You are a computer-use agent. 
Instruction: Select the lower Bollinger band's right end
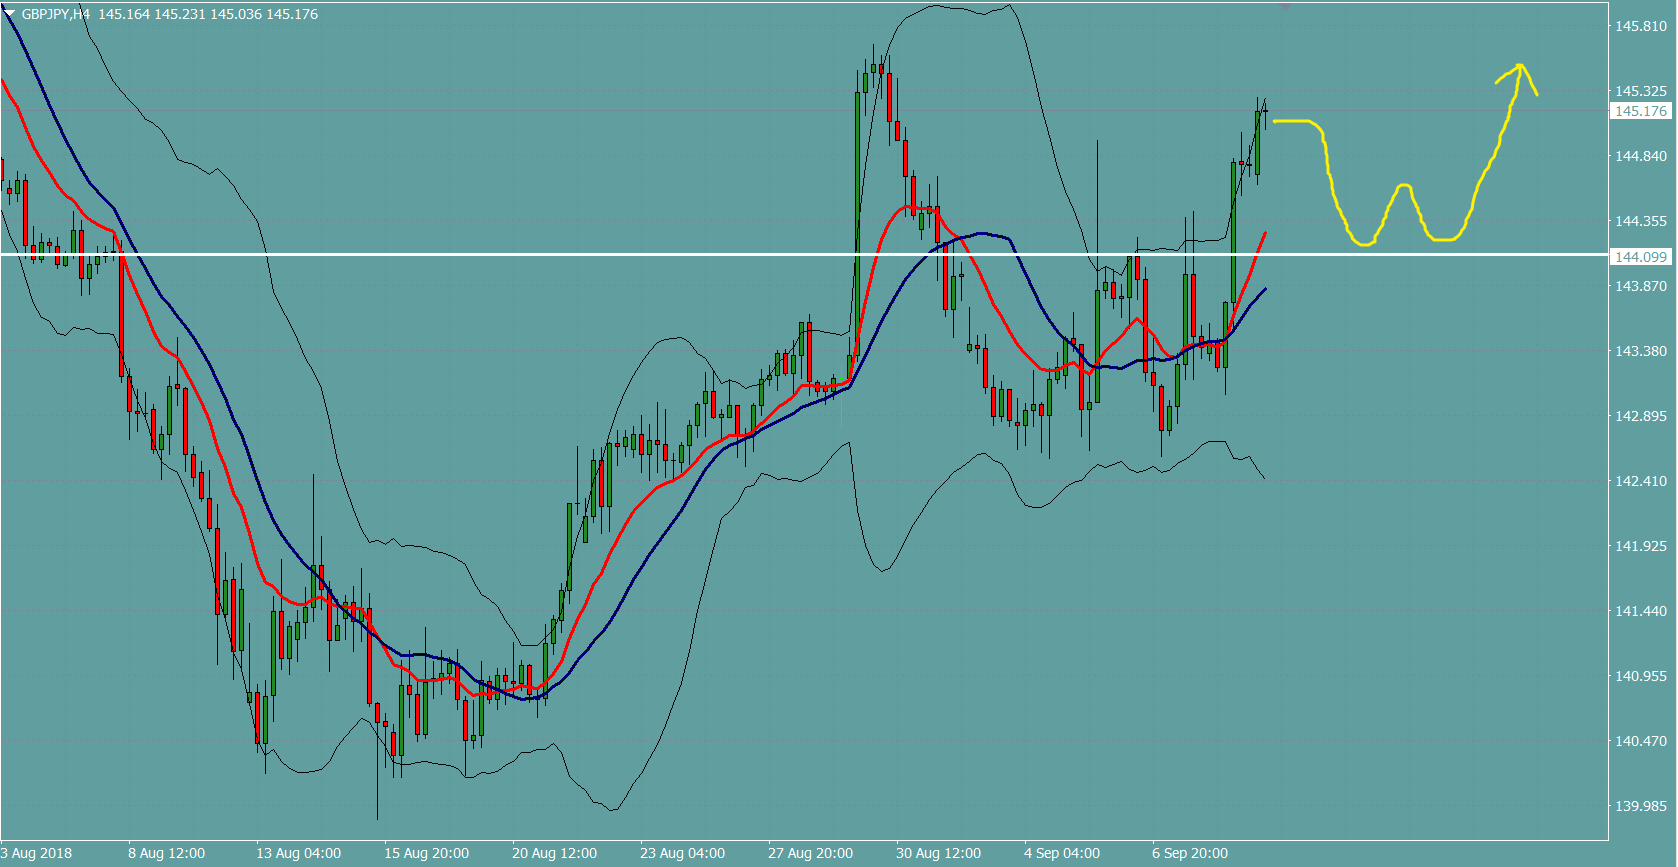pos(1263,477)
